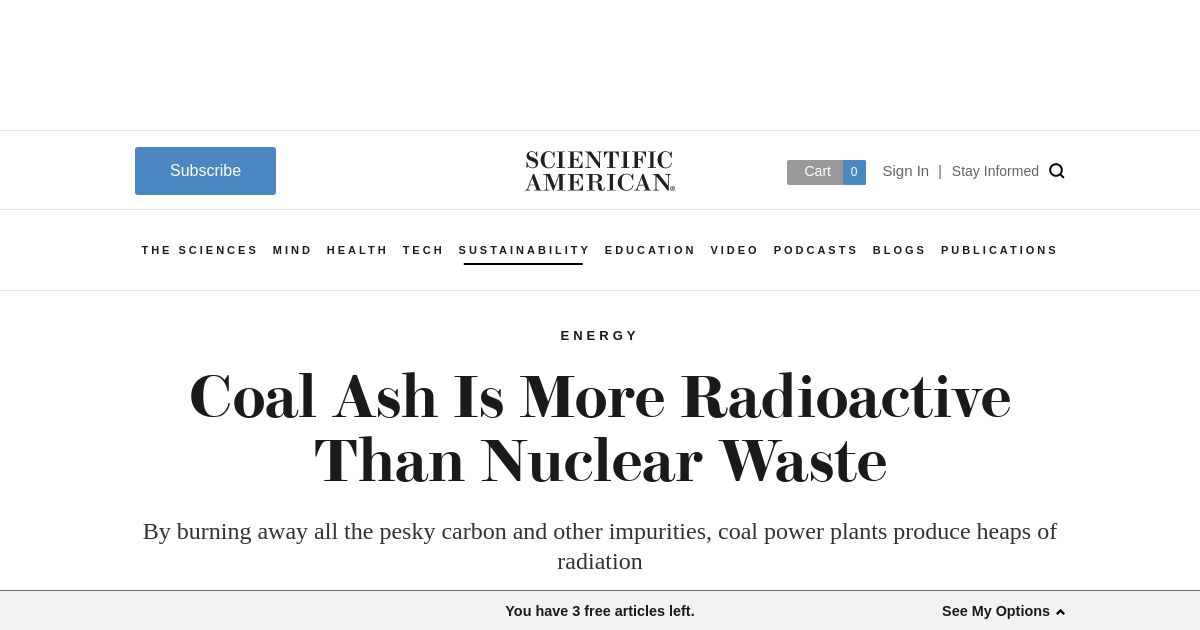Click the Sign In link
1200x630 pixels.
coord(905,171)
